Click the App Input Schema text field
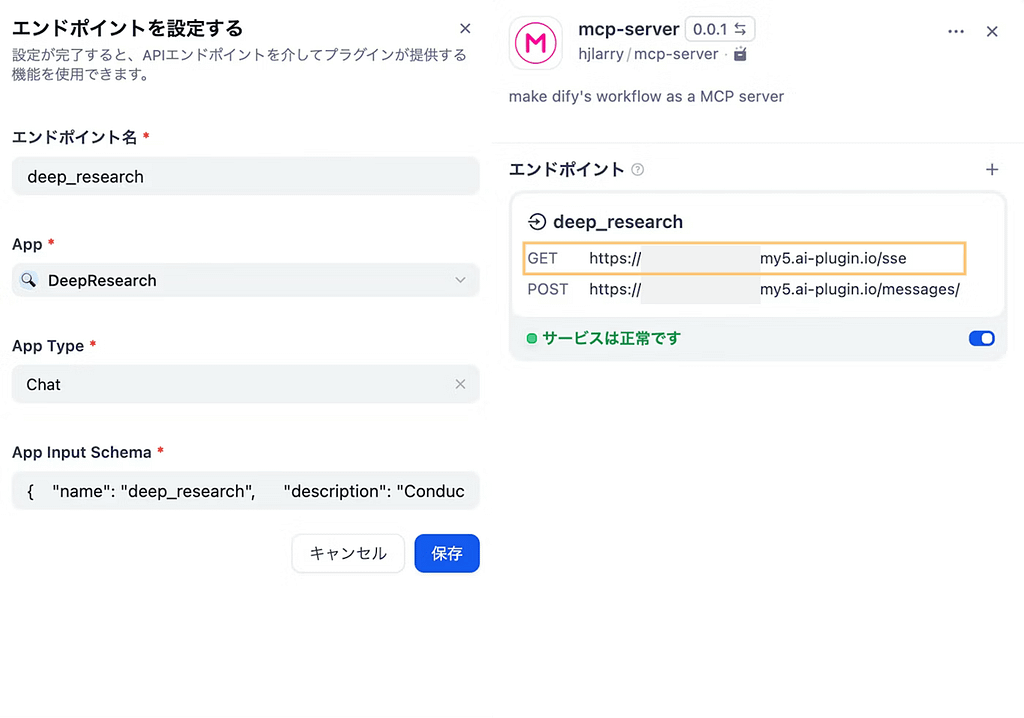Image resolution: width=1024 pixels, height=718 pixels. [x=245, y=491]
